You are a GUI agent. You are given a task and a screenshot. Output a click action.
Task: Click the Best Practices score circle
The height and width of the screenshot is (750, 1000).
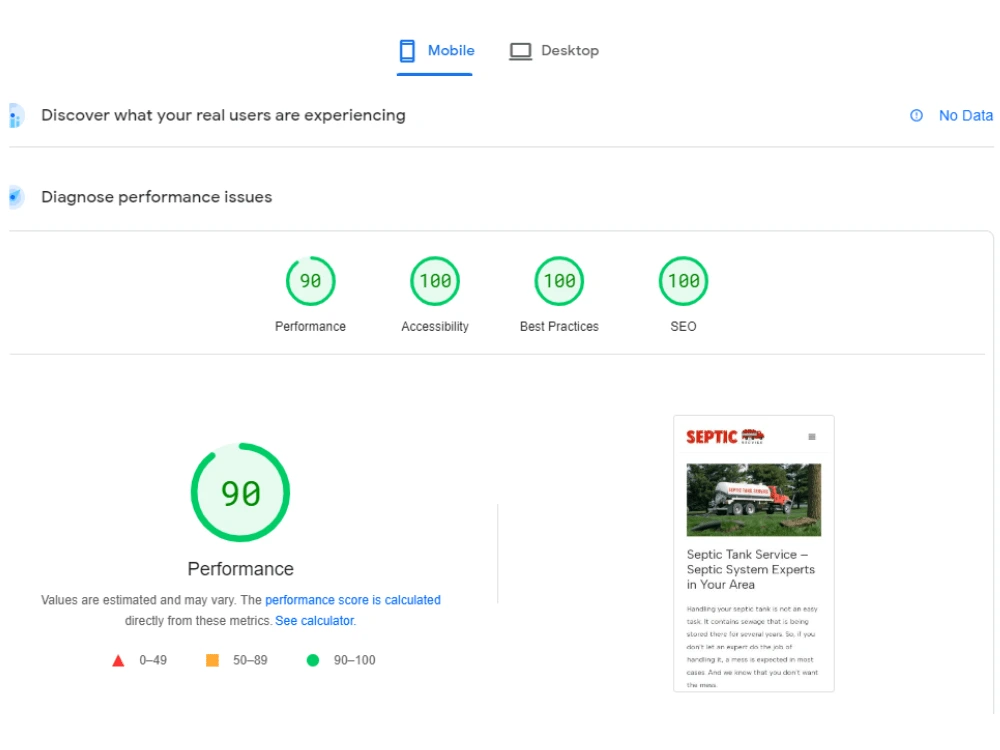pos(559,281)
